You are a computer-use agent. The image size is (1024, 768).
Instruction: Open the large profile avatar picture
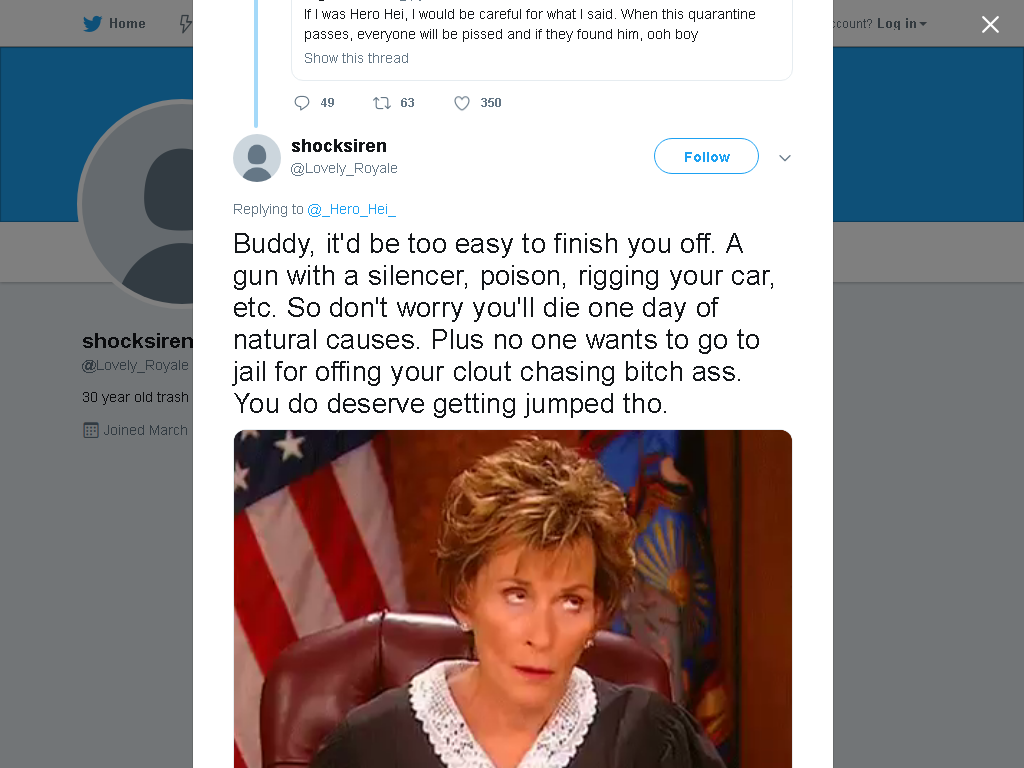[135, 202]
